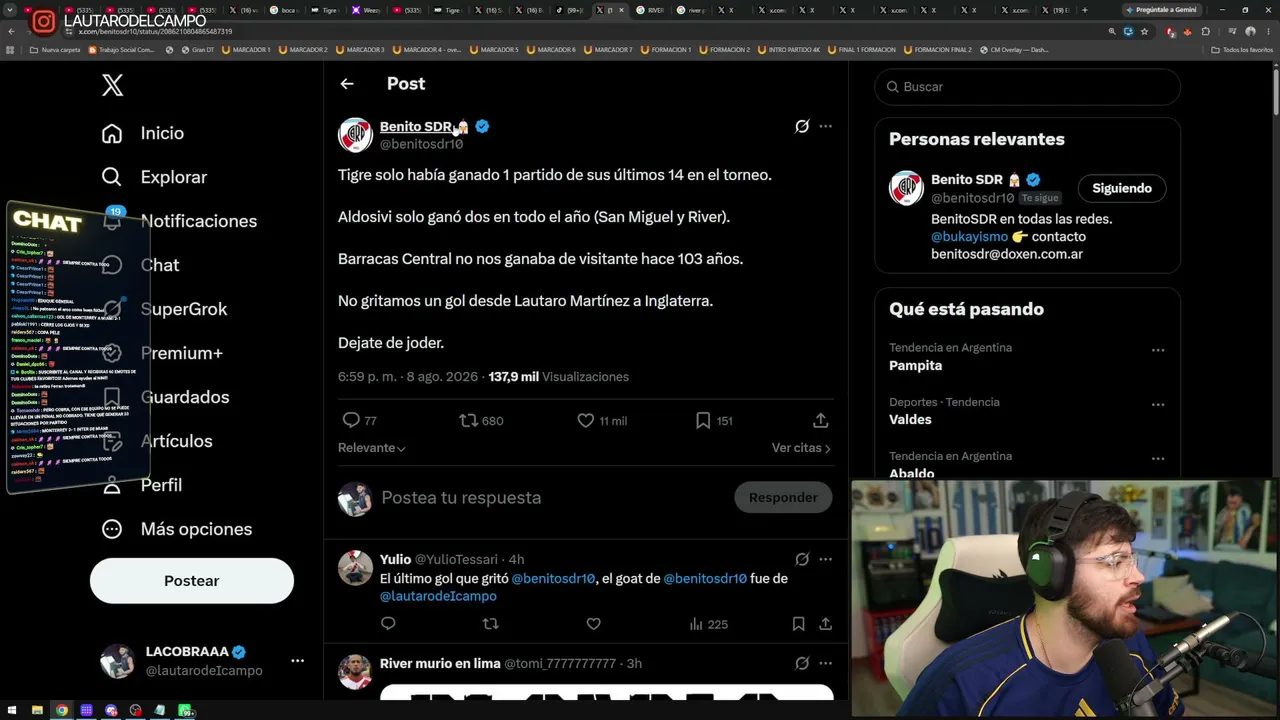
Task: Open the INTRO PARTIDO 4K bookmark
Action: click(789, 50)
